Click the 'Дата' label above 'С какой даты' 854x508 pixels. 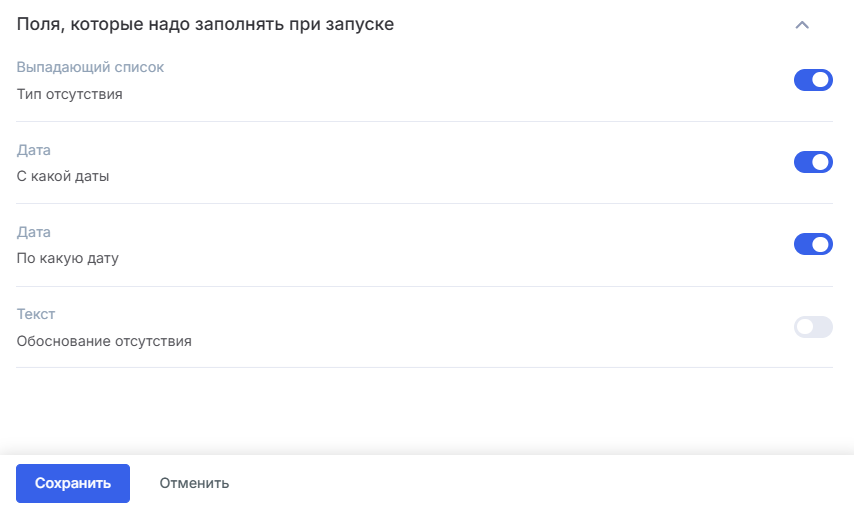click(x=34, y=150)
